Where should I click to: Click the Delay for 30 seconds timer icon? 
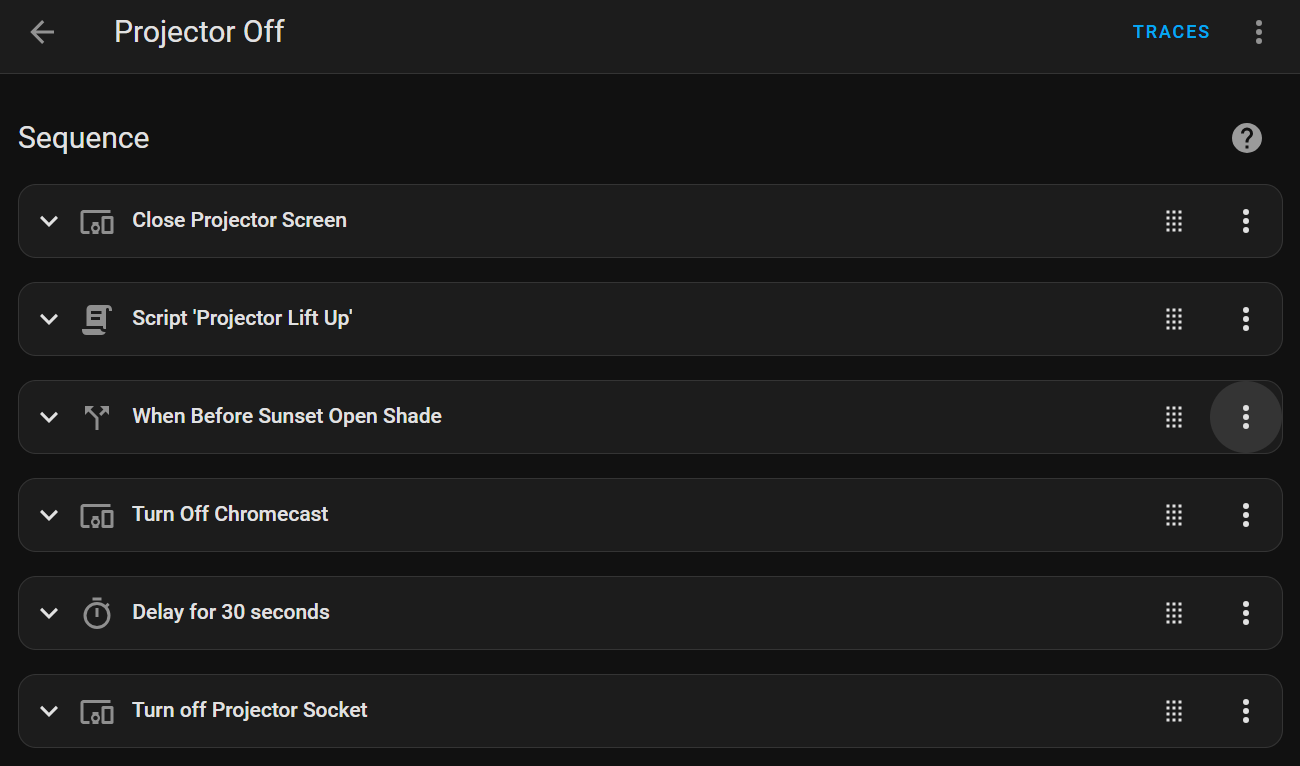[x=97, y=613]
